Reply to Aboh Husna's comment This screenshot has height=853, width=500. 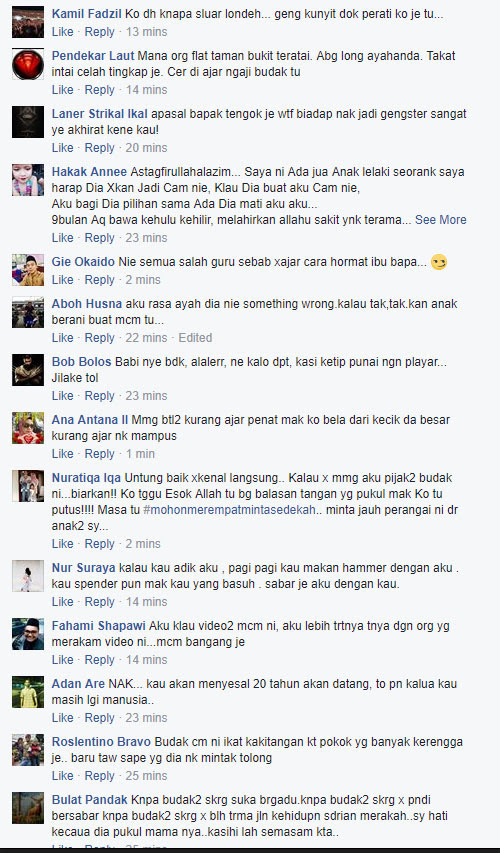click(x=100, y=338)
